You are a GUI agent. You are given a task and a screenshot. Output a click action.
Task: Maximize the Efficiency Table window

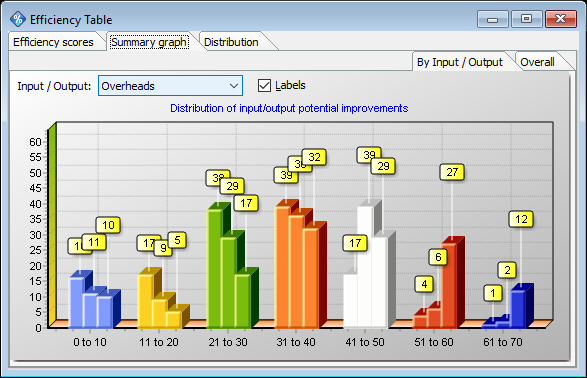pyautogui.click(x=526, y=19)
